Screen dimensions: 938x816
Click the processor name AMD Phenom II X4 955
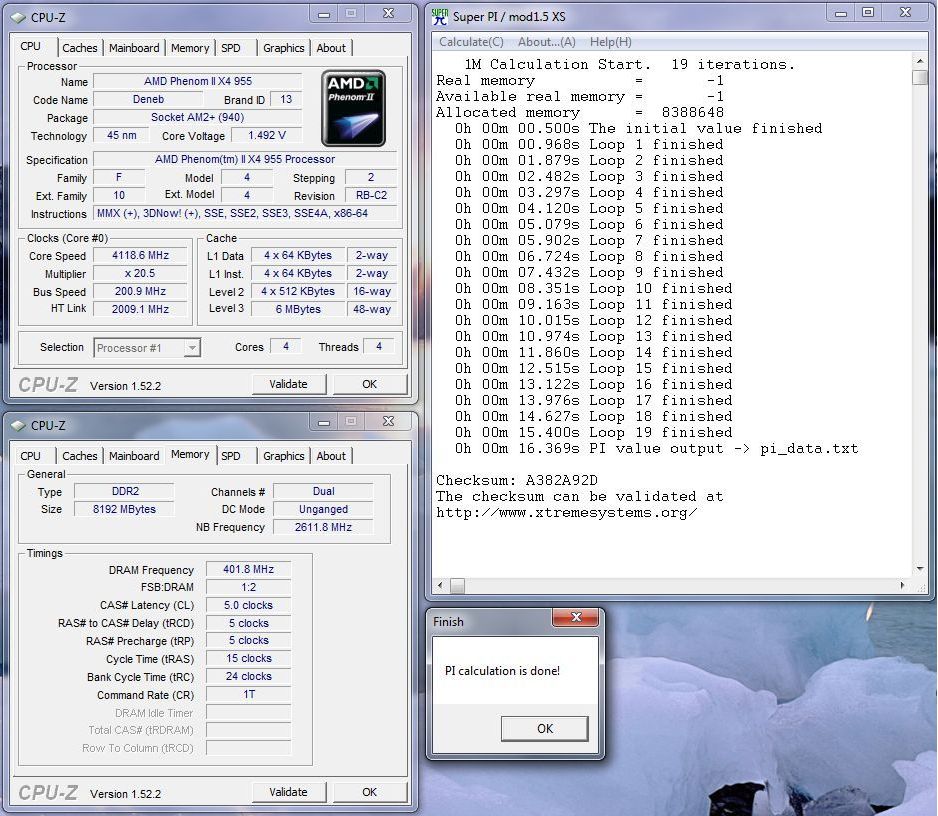[x=197, y=81]
